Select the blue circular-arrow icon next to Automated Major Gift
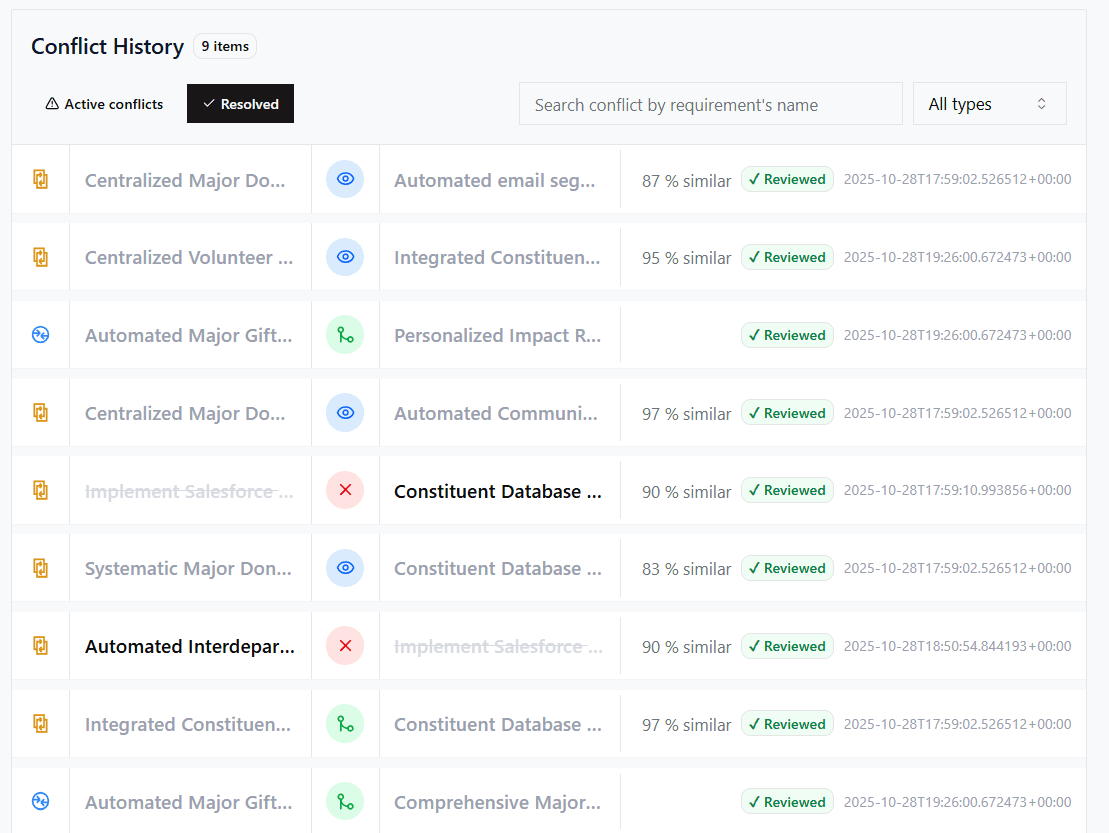 40,335
